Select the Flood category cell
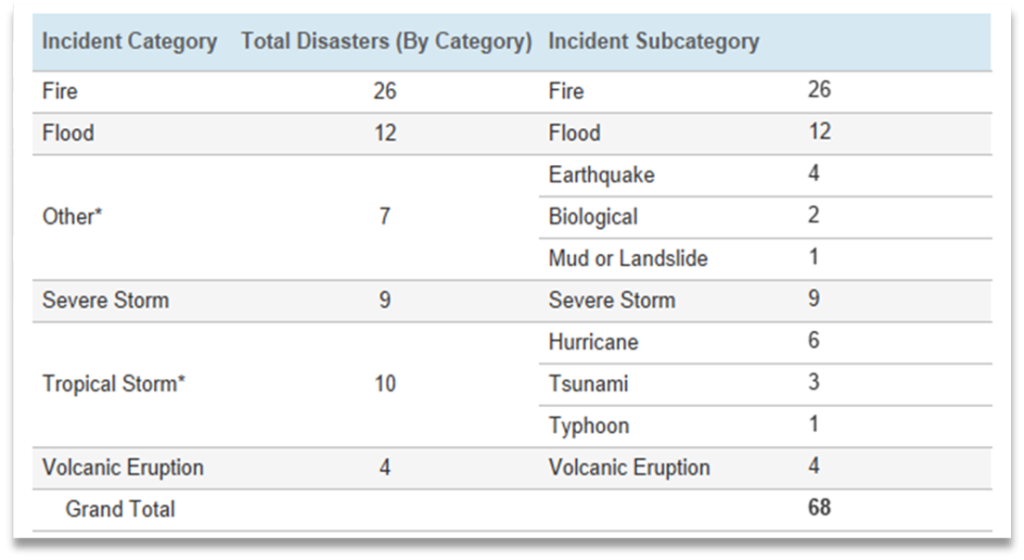The width and height of the screenshot is (1024, 560). [68, 133]
